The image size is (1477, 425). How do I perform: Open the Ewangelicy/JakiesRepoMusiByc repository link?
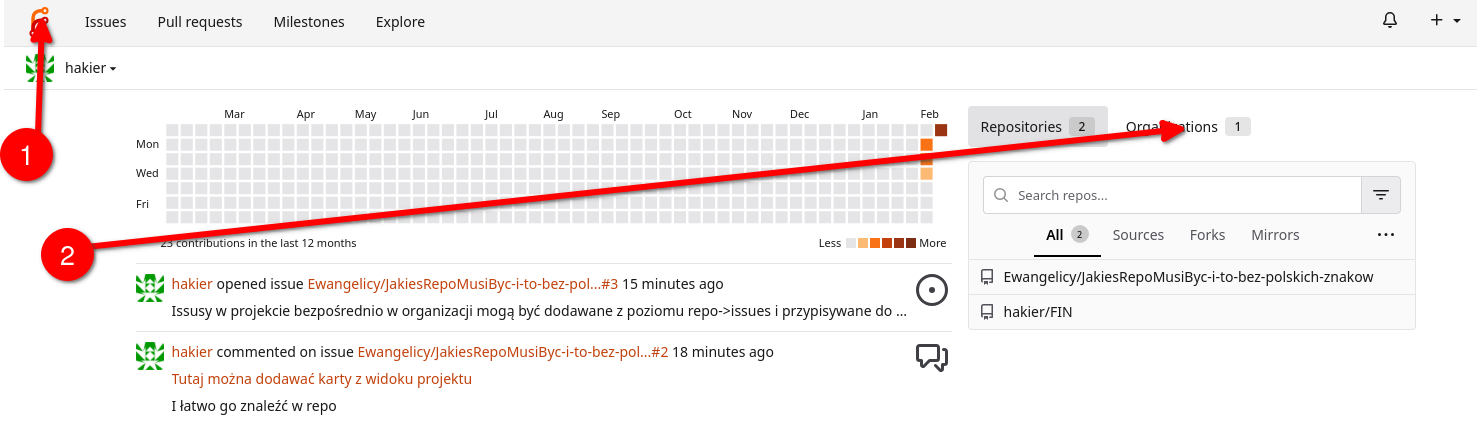1188,277
